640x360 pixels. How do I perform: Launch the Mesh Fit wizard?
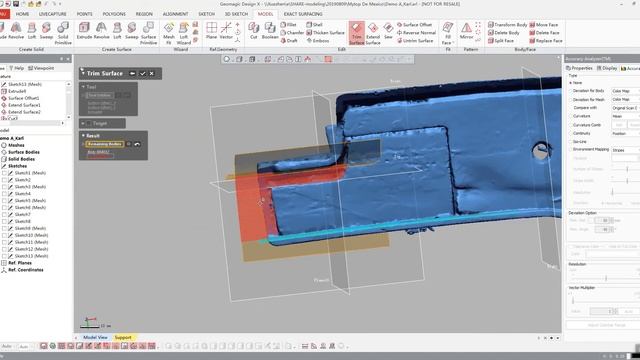coord(169,33)
